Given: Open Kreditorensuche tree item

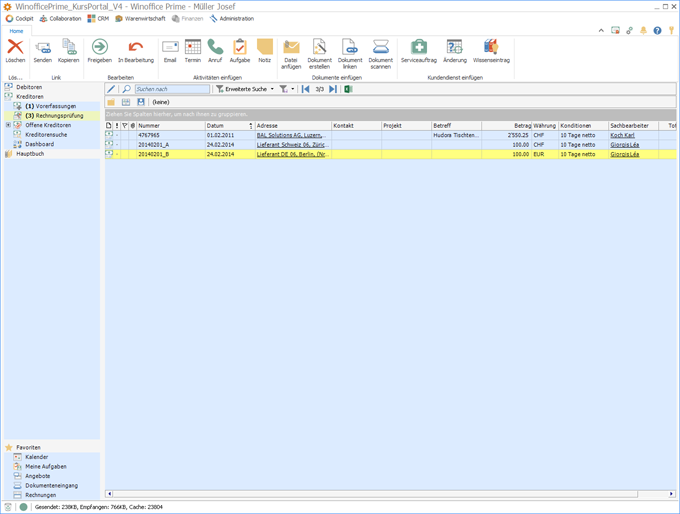Looking at the screenshot, I should pos(46,135).
